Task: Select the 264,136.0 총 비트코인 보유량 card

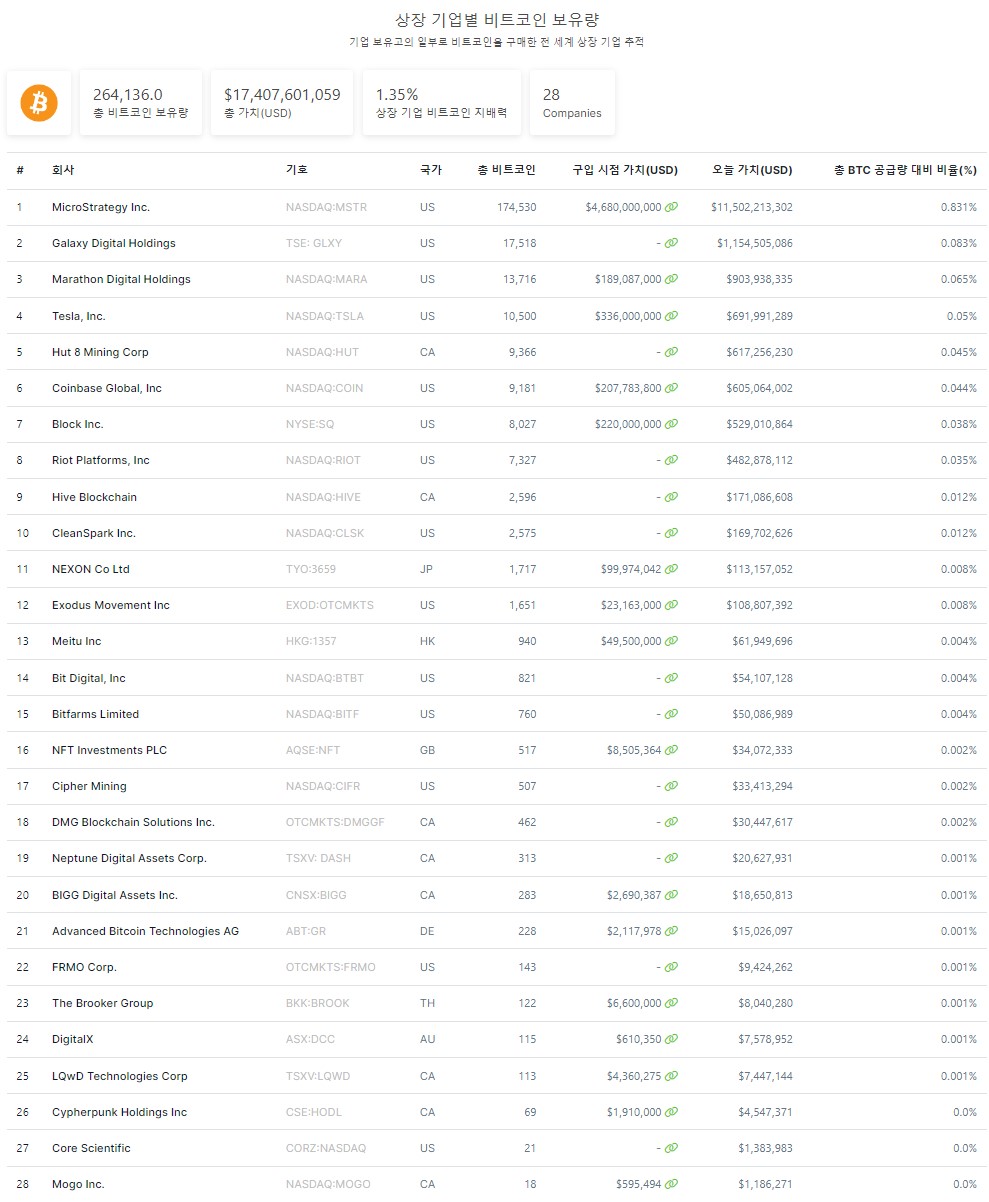Action: click(x=141, y=102)
